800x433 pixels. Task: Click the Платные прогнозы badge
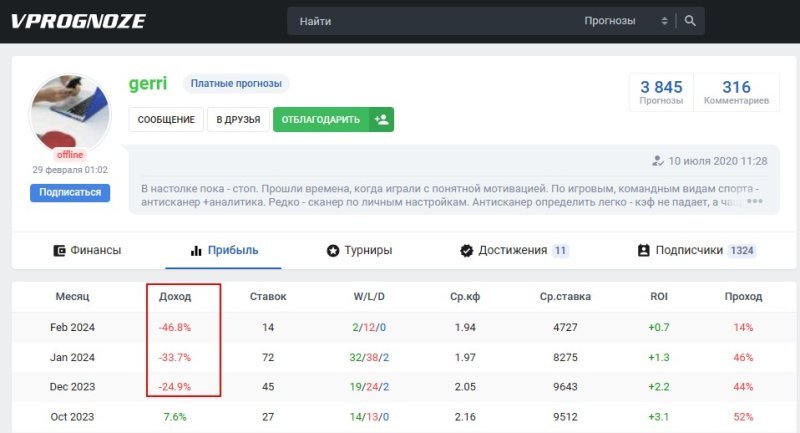click(236, 84)
